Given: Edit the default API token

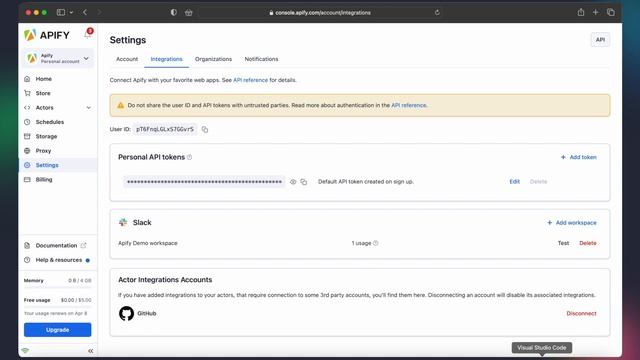Looking at the screenshot, I should click(514, 182).
